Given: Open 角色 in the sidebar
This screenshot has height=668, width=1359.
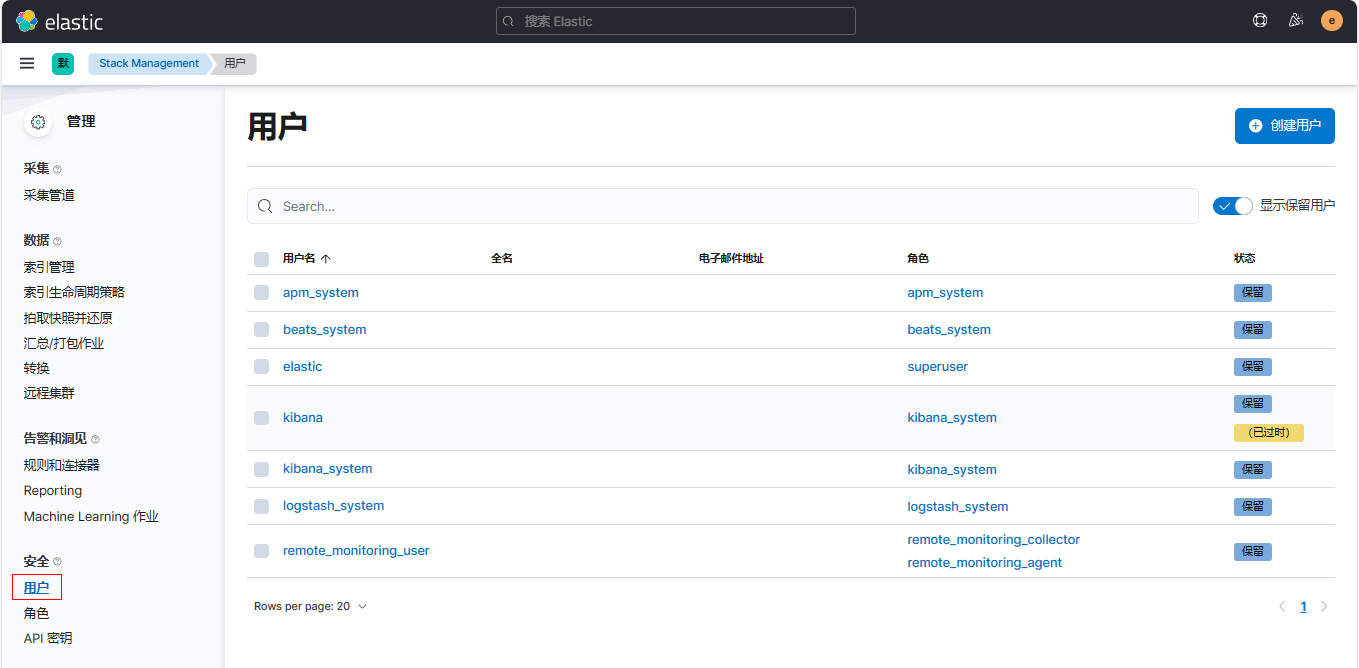Looking at the screenshot, I should click(x=37, y=613).
